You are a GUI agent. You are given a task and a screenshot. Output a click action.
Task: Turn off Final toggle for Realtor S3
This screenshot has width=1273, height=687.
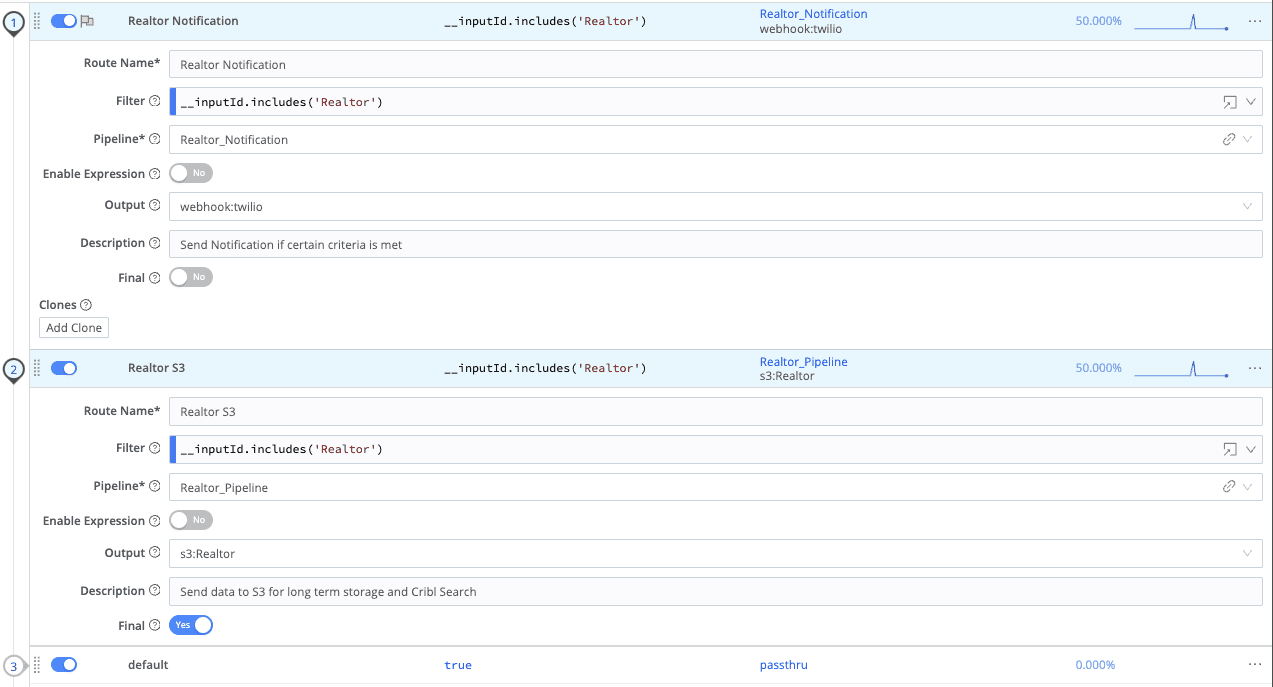pyautogui.click(x=191, y=626)
